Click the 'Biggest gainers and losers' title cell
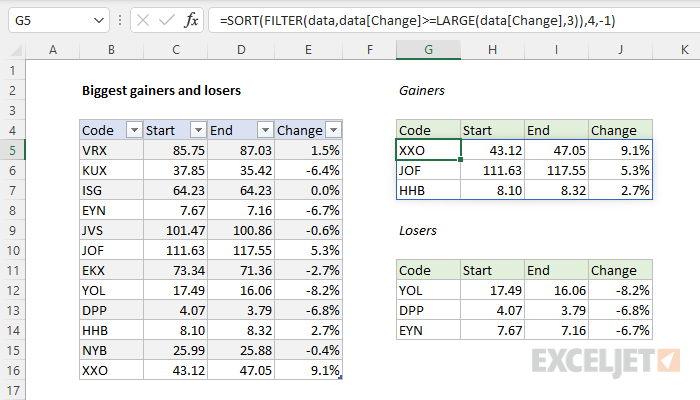 pos(161,91)
